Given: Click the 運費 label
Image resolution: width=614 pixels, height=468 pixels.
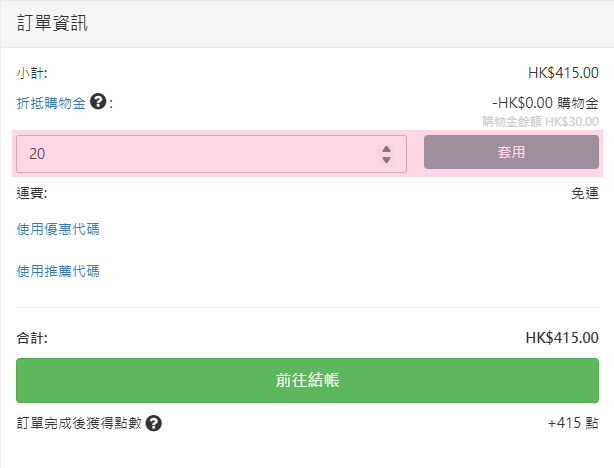Looking at the screenshot, I should (32, 194).
